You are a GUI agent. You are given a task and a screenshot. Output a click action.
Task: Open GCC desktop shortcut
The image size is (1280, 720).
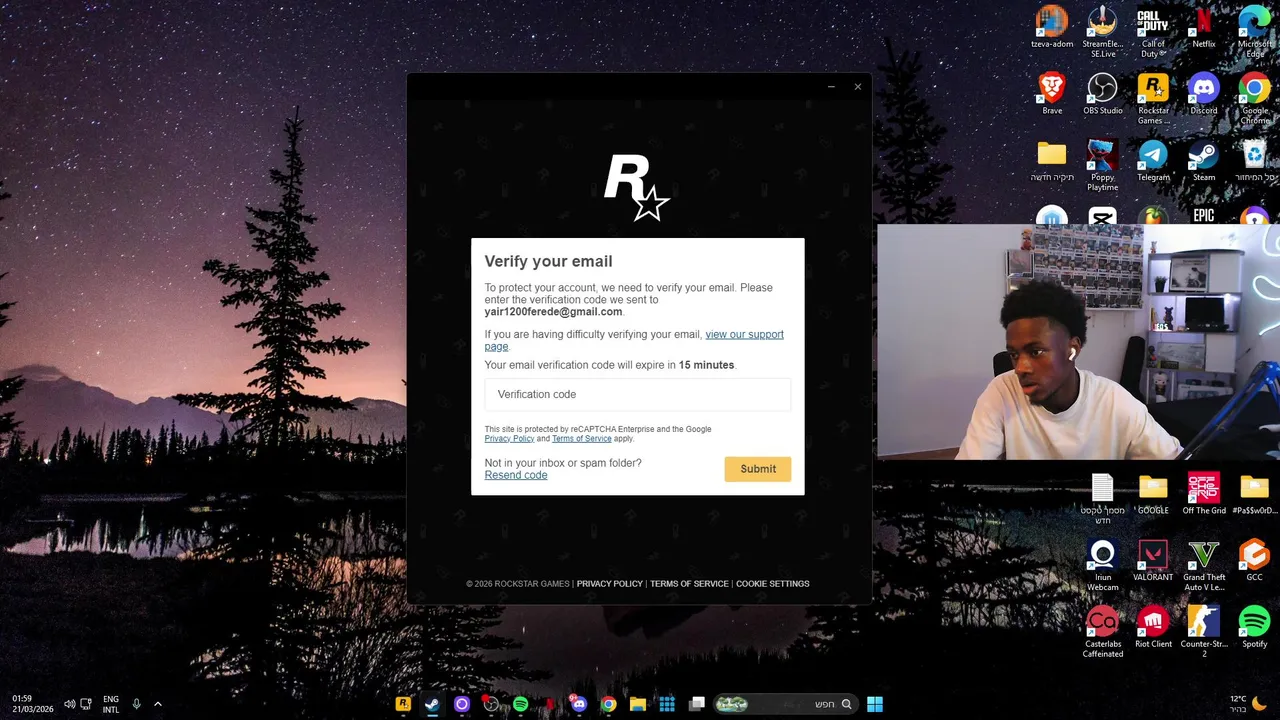[x=1254, y=561]
